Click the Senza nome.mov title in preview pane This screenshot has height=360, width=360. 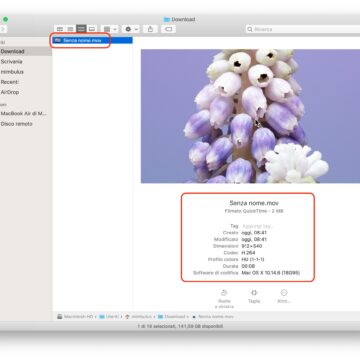coord(254,203)
